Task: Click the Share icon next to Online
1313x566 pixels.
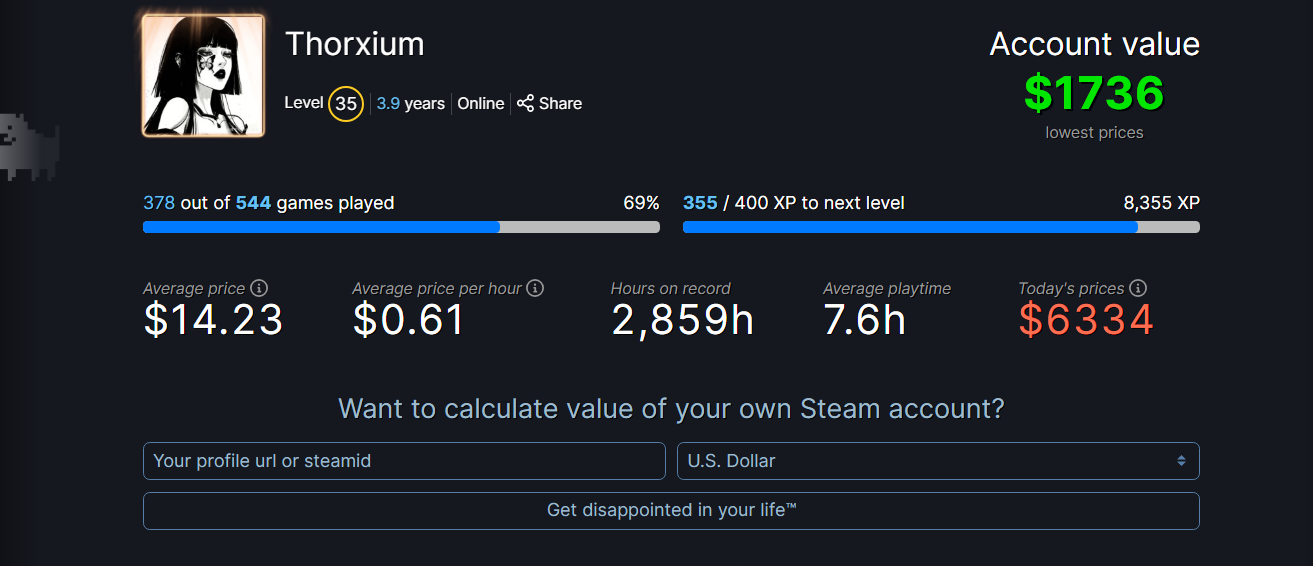Action: [526, 103]
